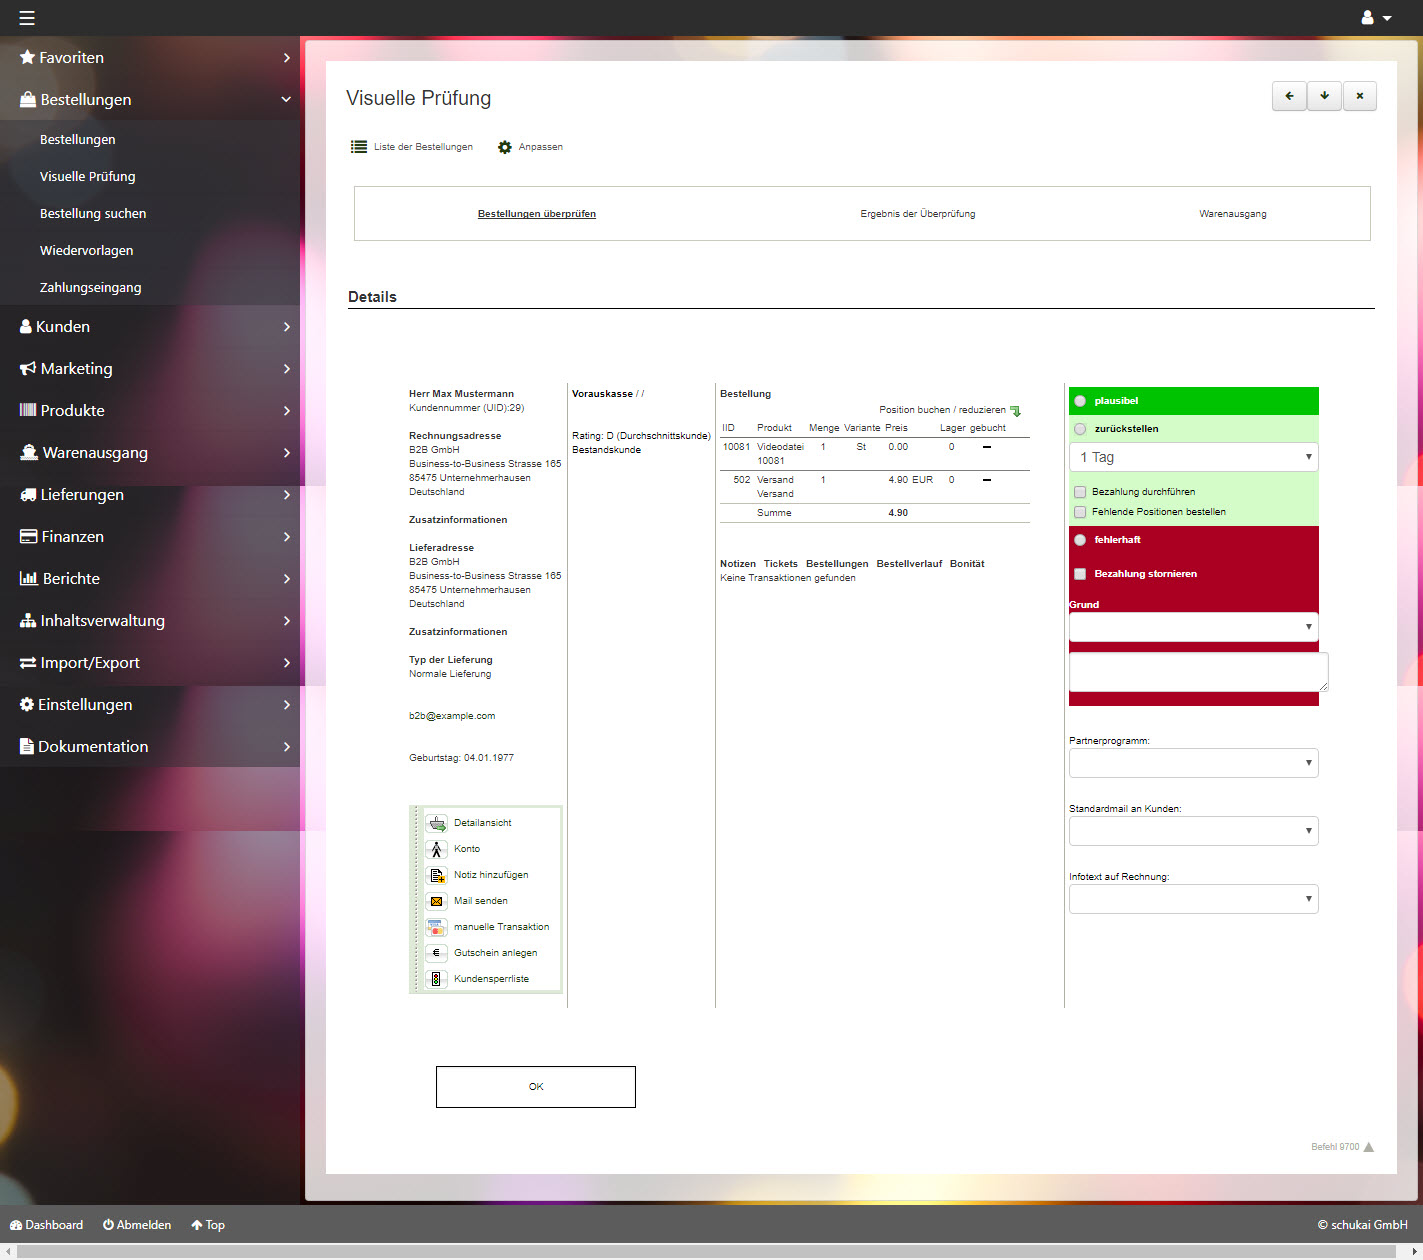The height and width of the screenshot is (1260, 1423).
Task: Click the Mail senden envelope icon
Action: coord(436,901)
